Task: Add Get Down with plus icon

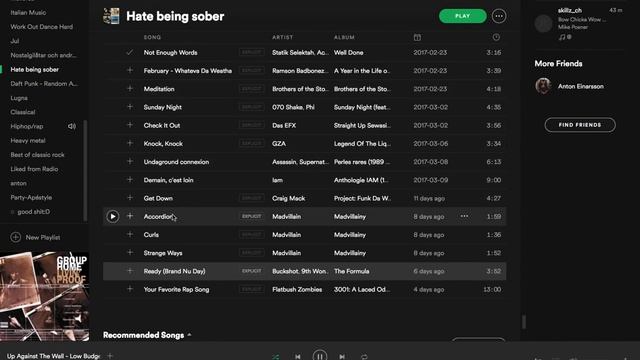Action: [130, 198]
